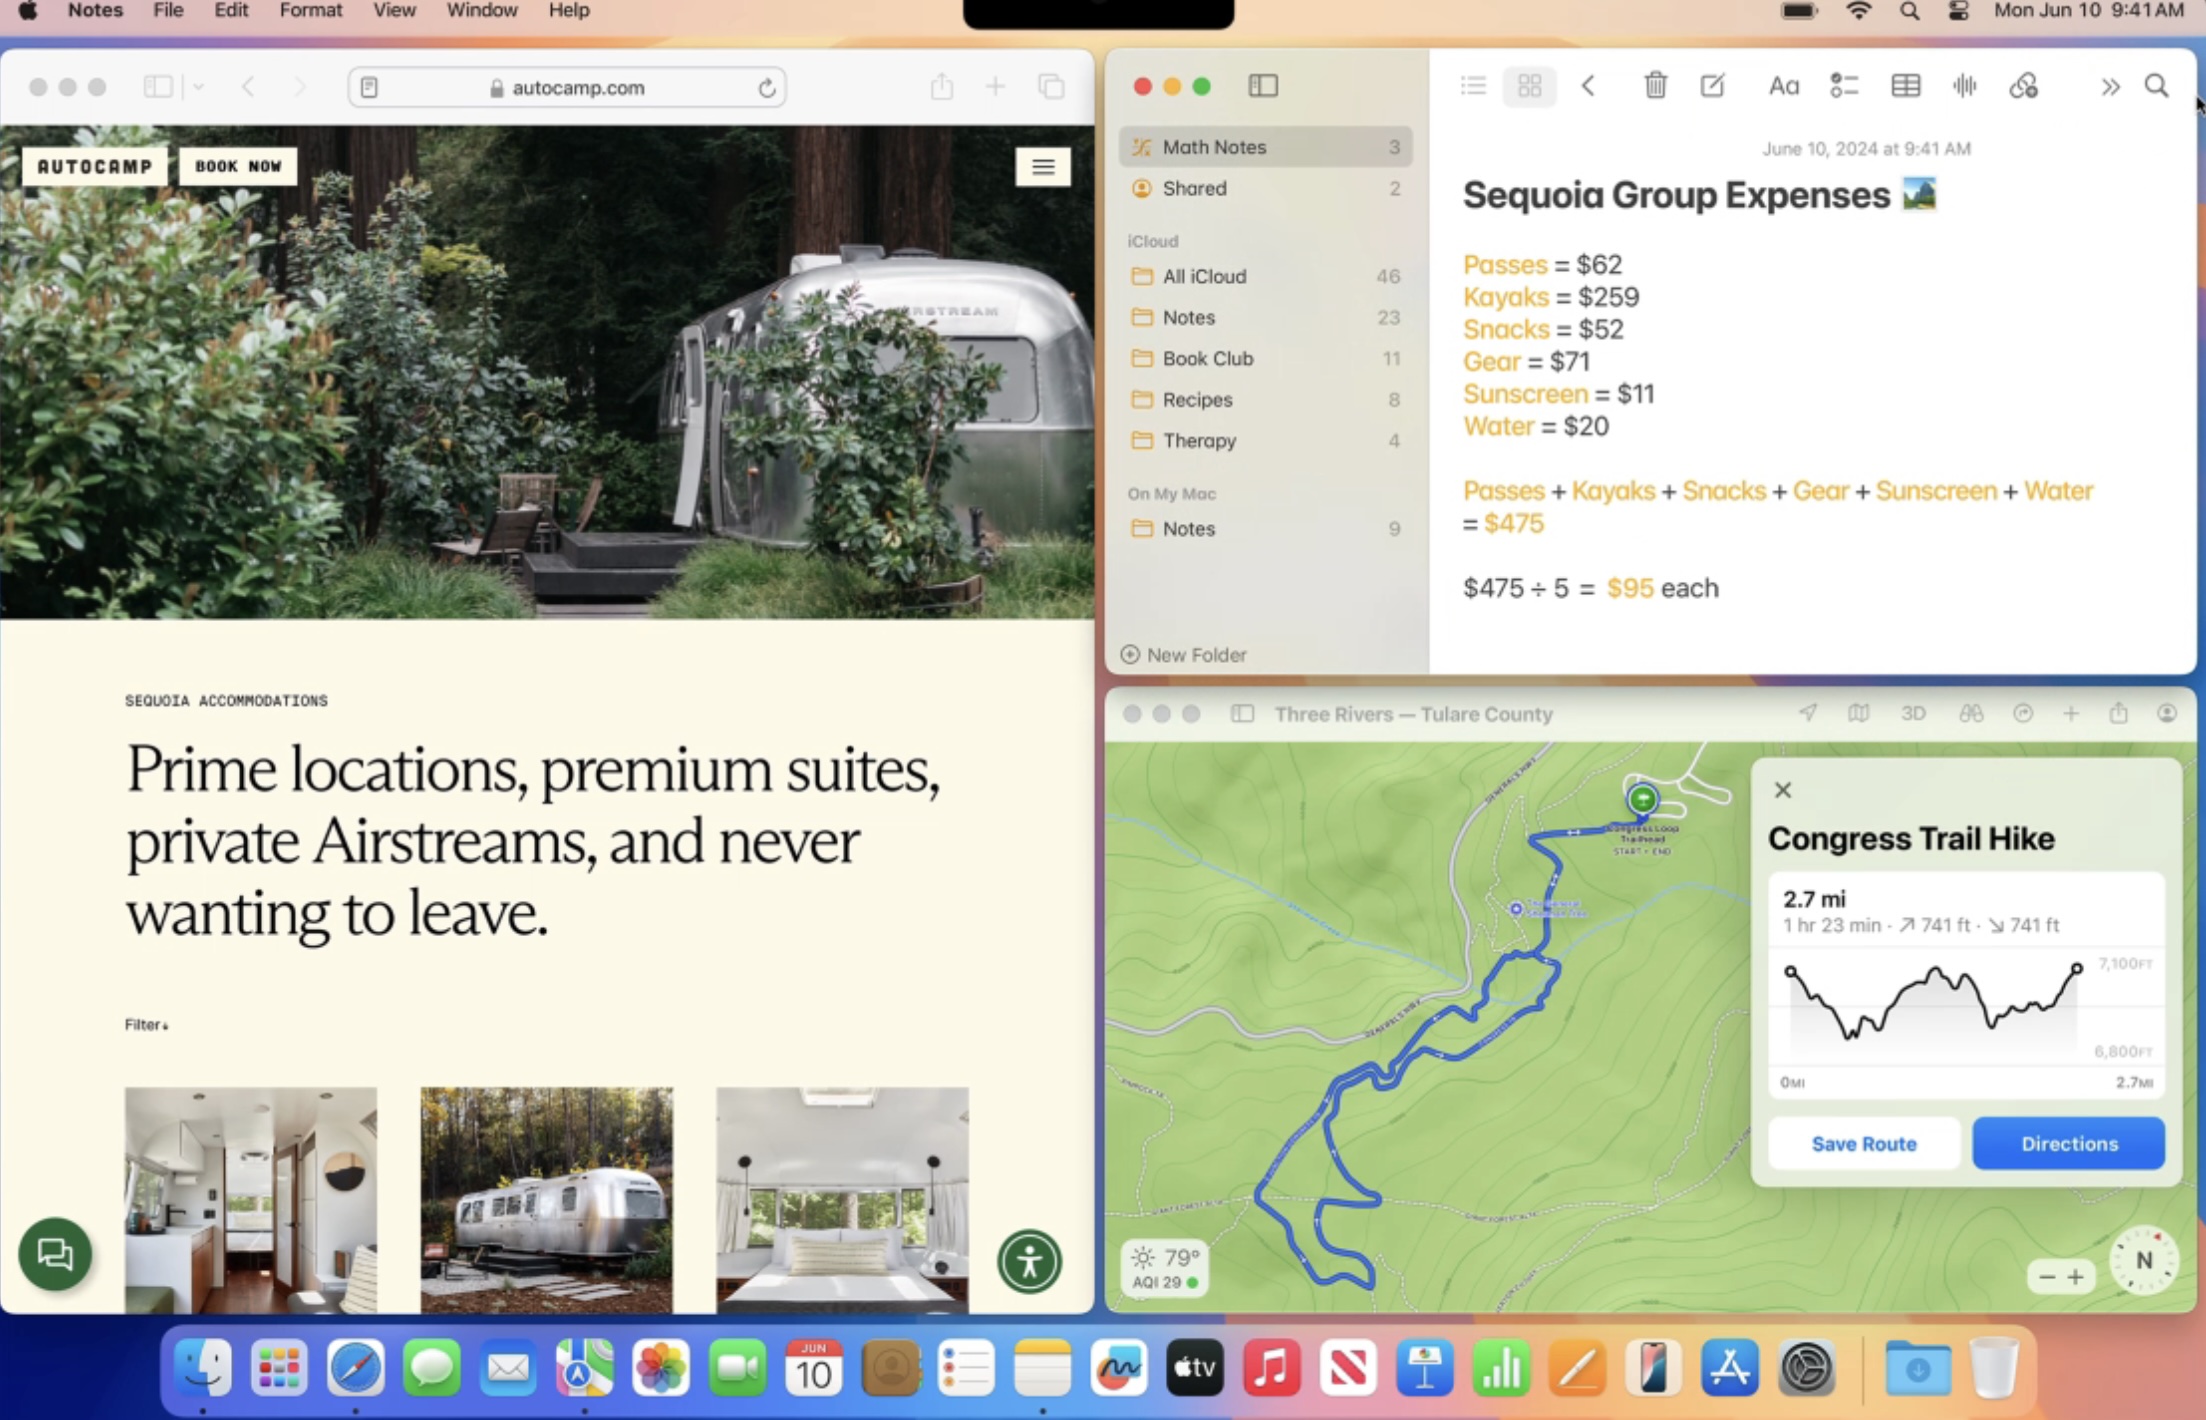
Task: Click the Notes checklist icon
Action: (x=1843, y=86)
